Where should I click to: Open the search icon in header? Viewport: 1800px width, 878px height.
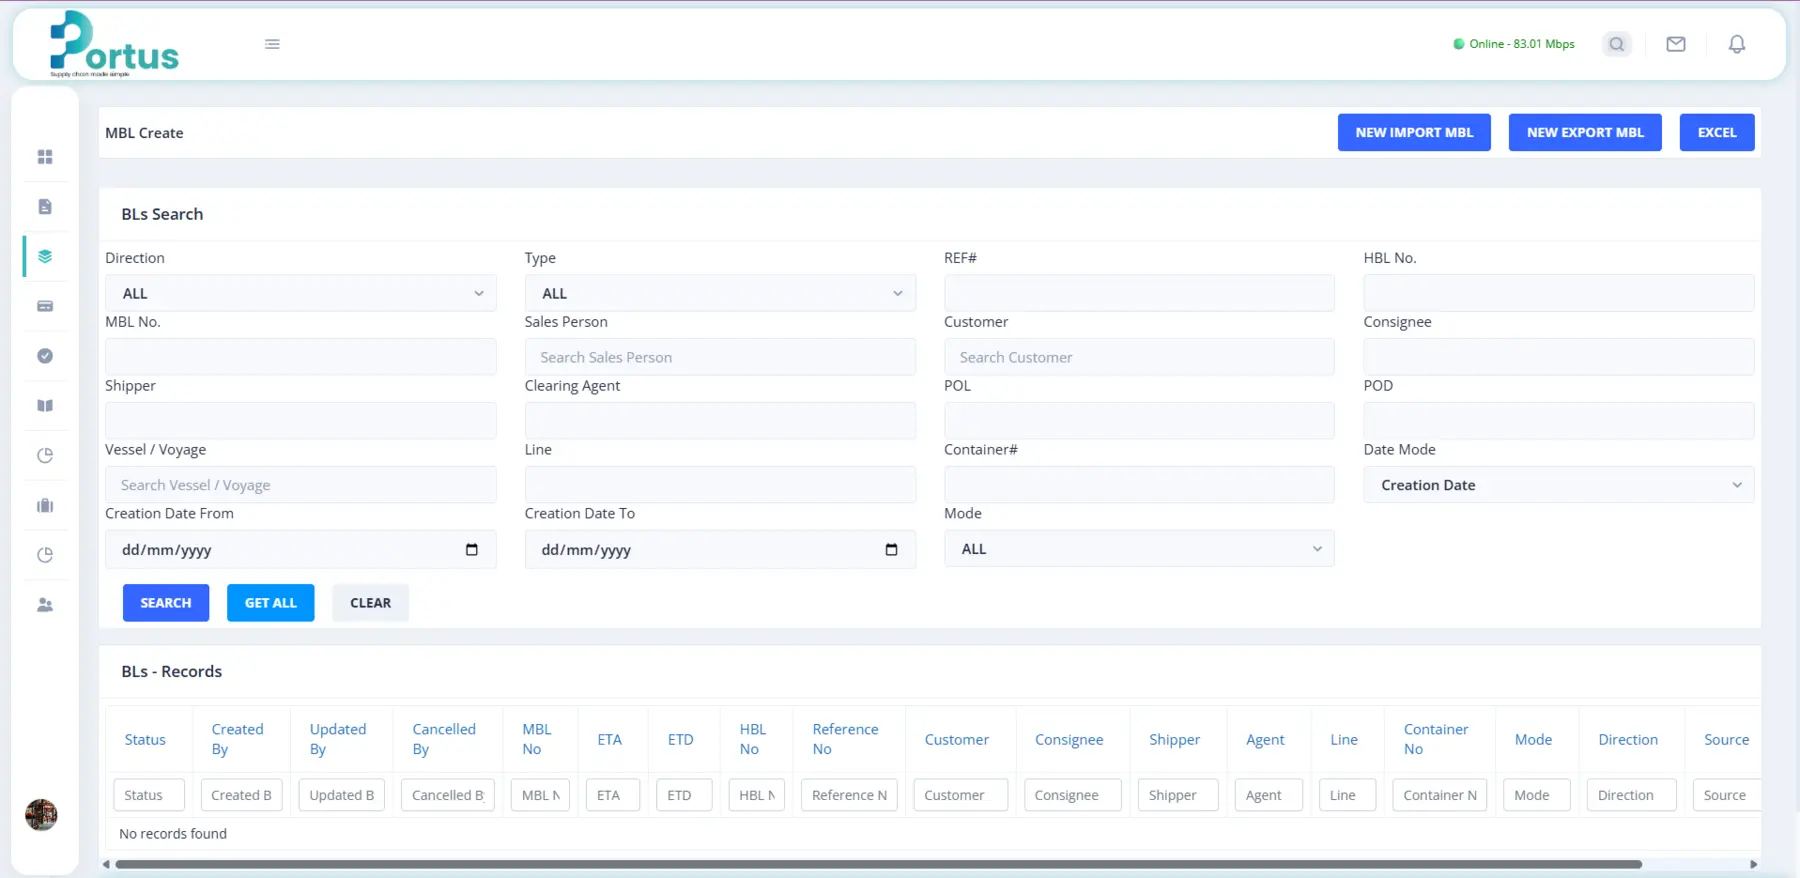[1616, 44]
